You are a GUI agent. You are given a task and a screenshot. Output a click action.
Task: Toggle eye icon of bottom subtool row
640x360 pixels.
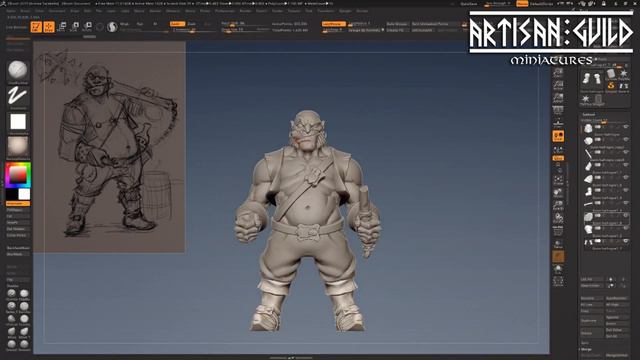(625, 242)
